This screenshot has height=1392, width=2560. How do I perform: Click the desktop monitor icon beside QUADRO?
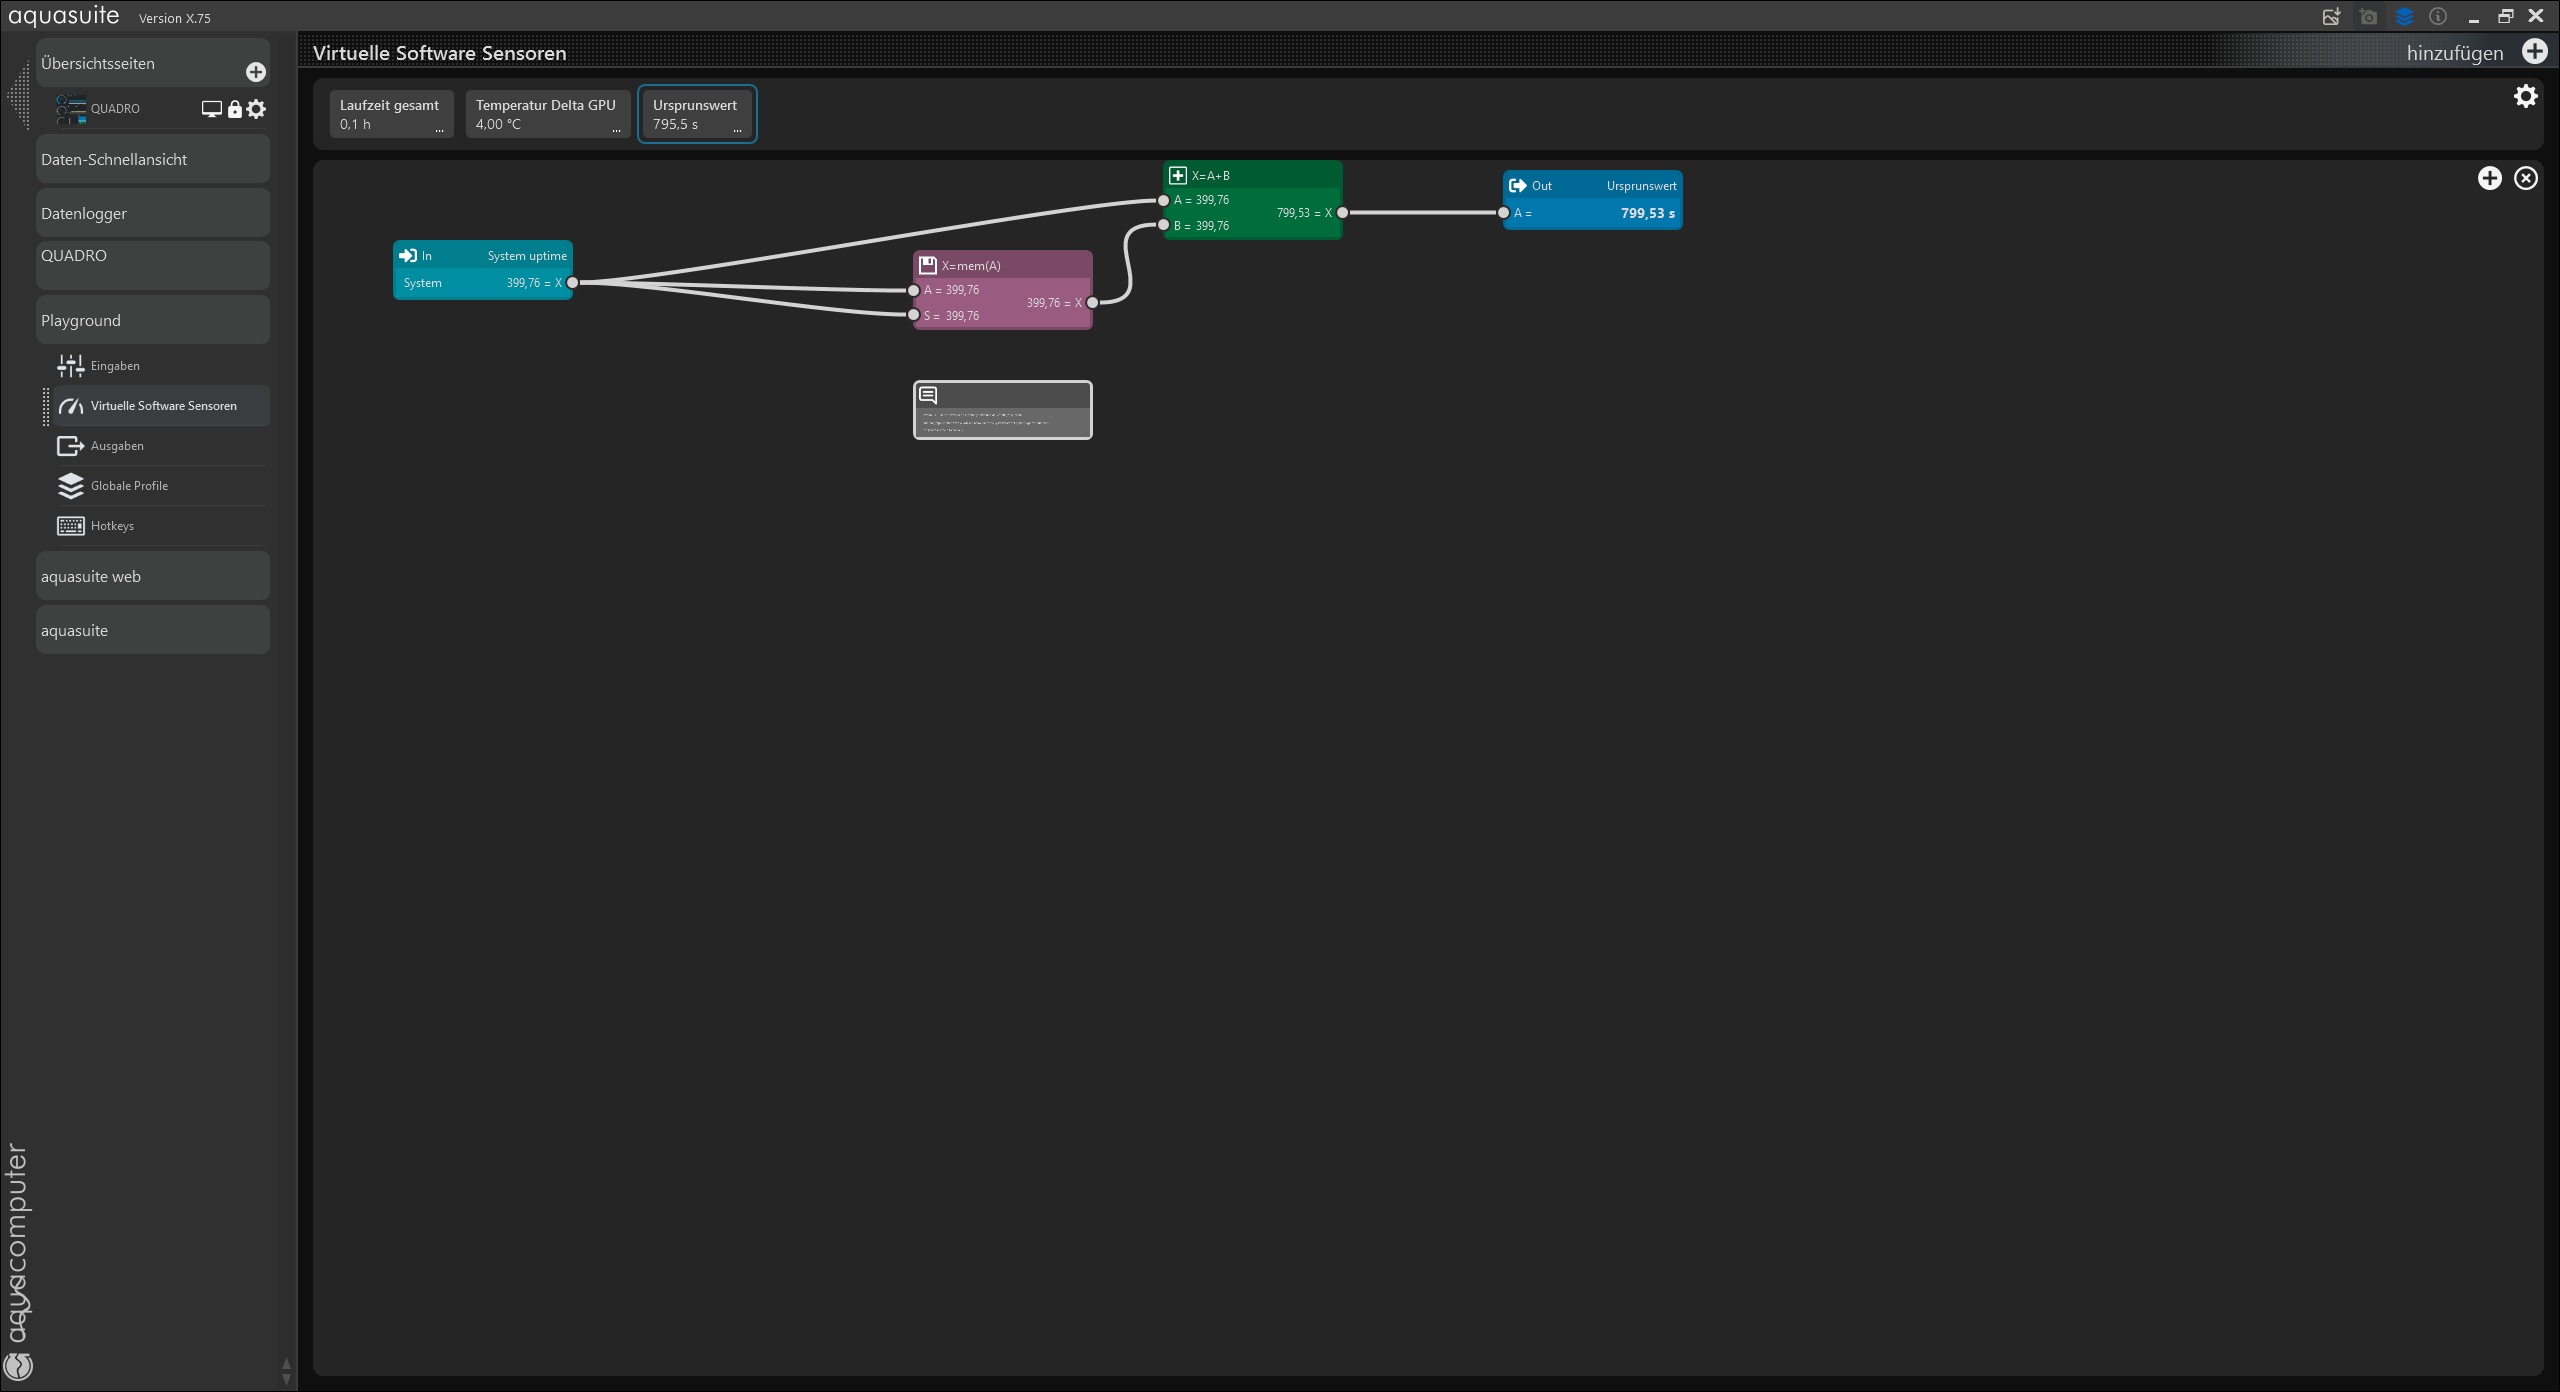(x=211, y=109)
